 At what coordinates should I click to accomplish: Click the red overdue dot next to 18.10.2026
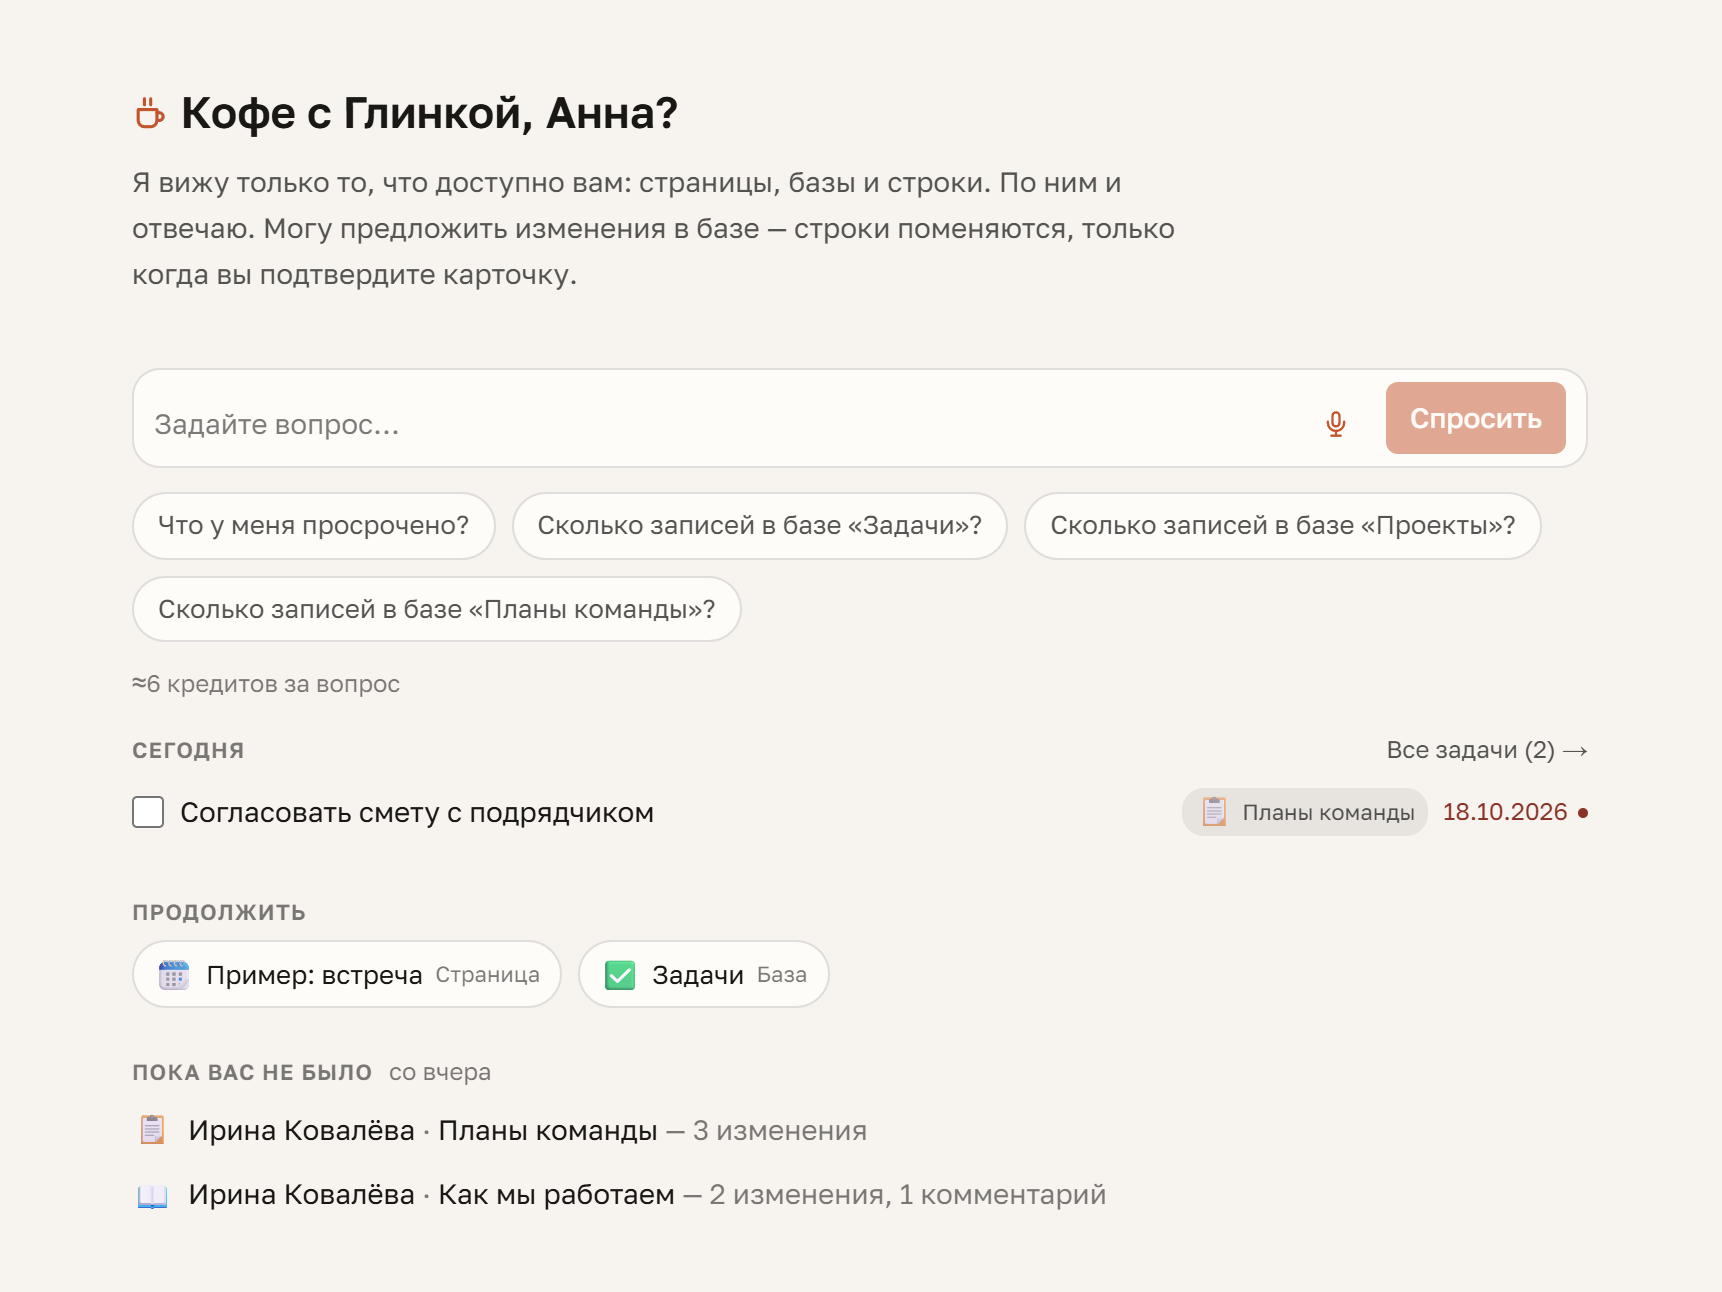point(1582,813)
